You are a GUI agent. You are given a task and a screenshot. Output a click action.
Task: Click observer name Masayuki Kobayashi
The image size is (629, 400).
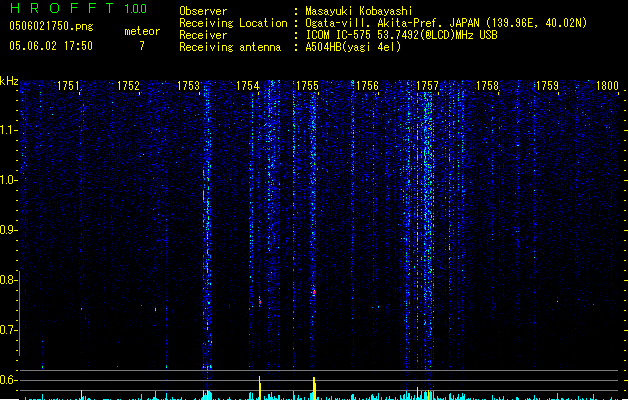click(359, 11)
